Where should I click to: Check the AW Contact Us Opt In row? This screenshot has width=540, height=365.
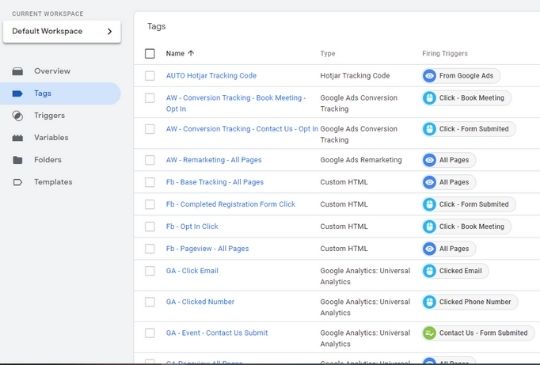tap(150, 129)
